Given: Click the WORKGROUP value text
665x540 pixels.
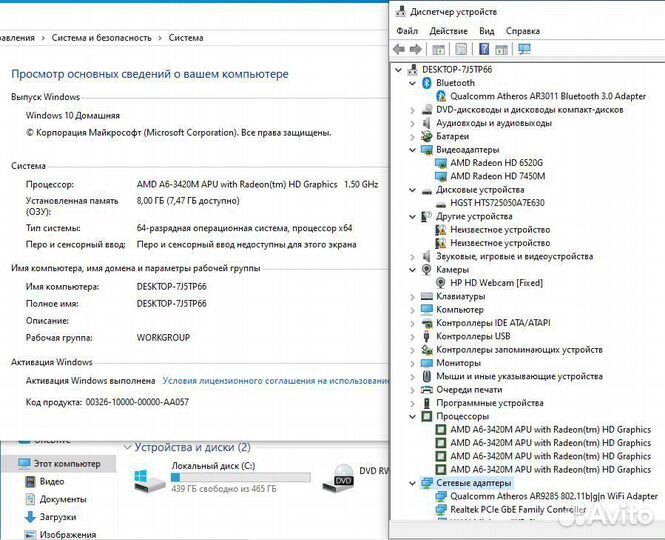Looking at the screenshot, I should 163,338.
